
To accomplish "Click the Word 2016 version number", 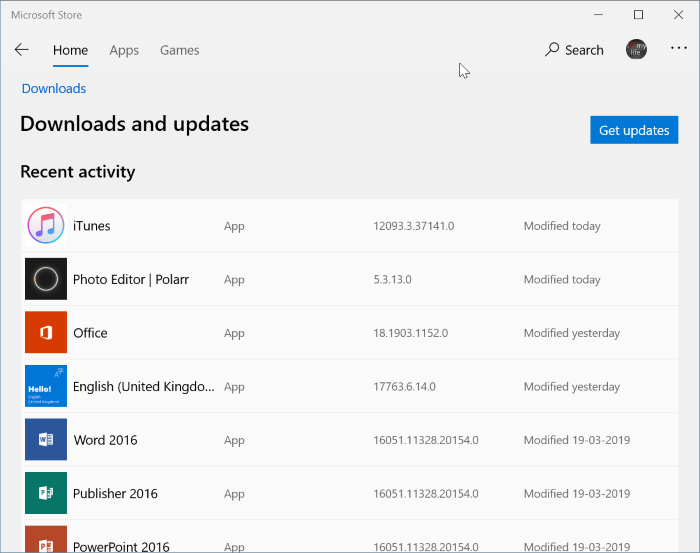I will pos(426,440).
